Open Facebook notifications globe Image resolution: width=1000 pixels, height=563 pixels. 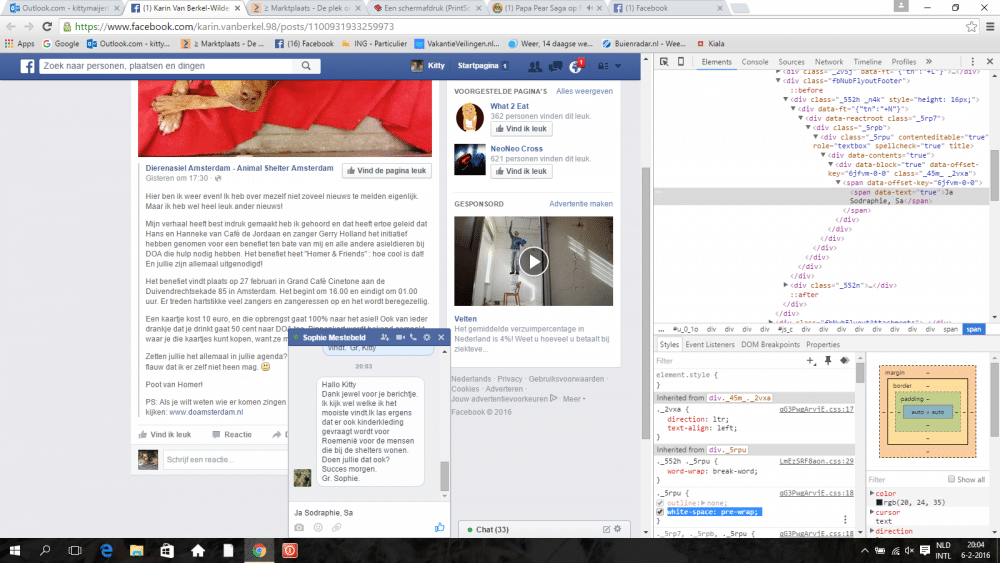pyautogui.click(x=575, y=66)
